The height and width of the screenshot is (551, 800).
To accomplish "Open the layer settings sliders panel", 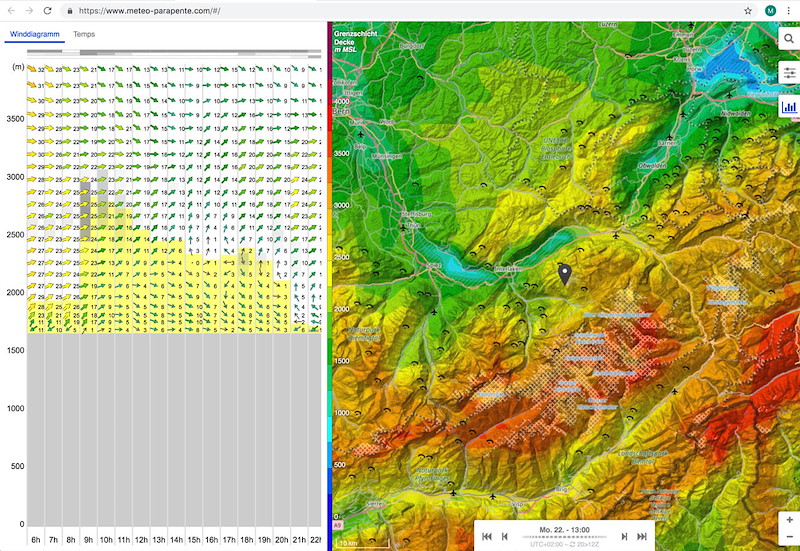I will tap(788, 73).
